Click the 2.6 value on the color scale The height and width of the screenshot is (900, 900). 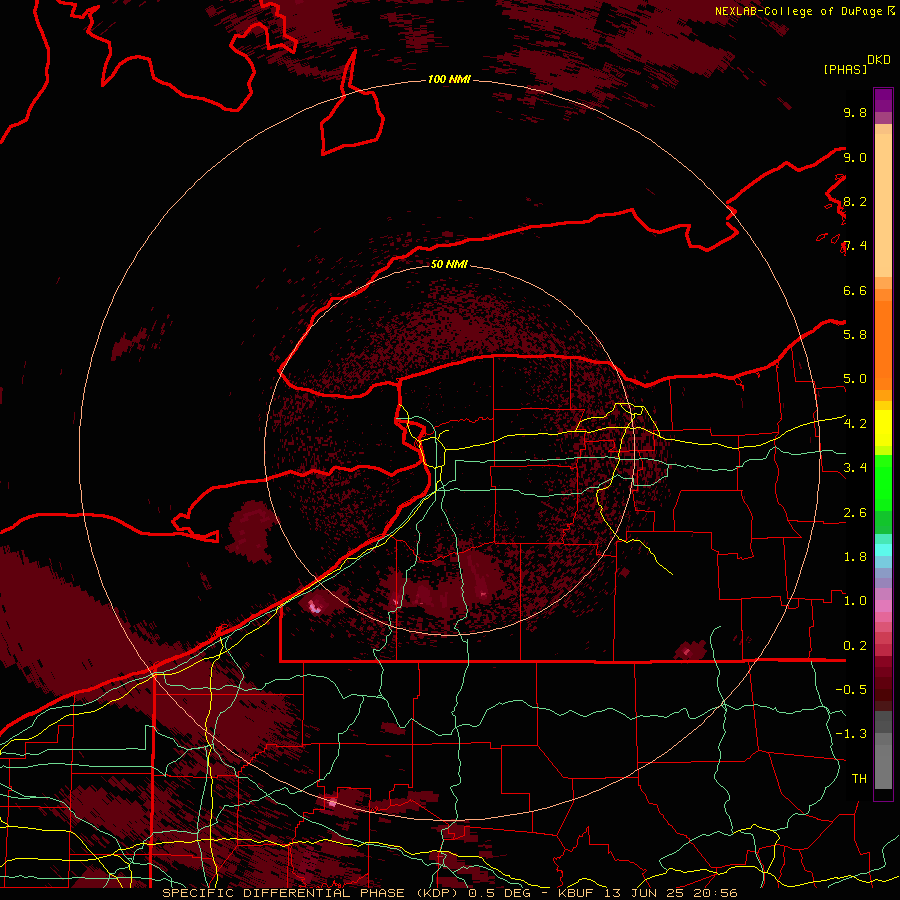[855, 513]
